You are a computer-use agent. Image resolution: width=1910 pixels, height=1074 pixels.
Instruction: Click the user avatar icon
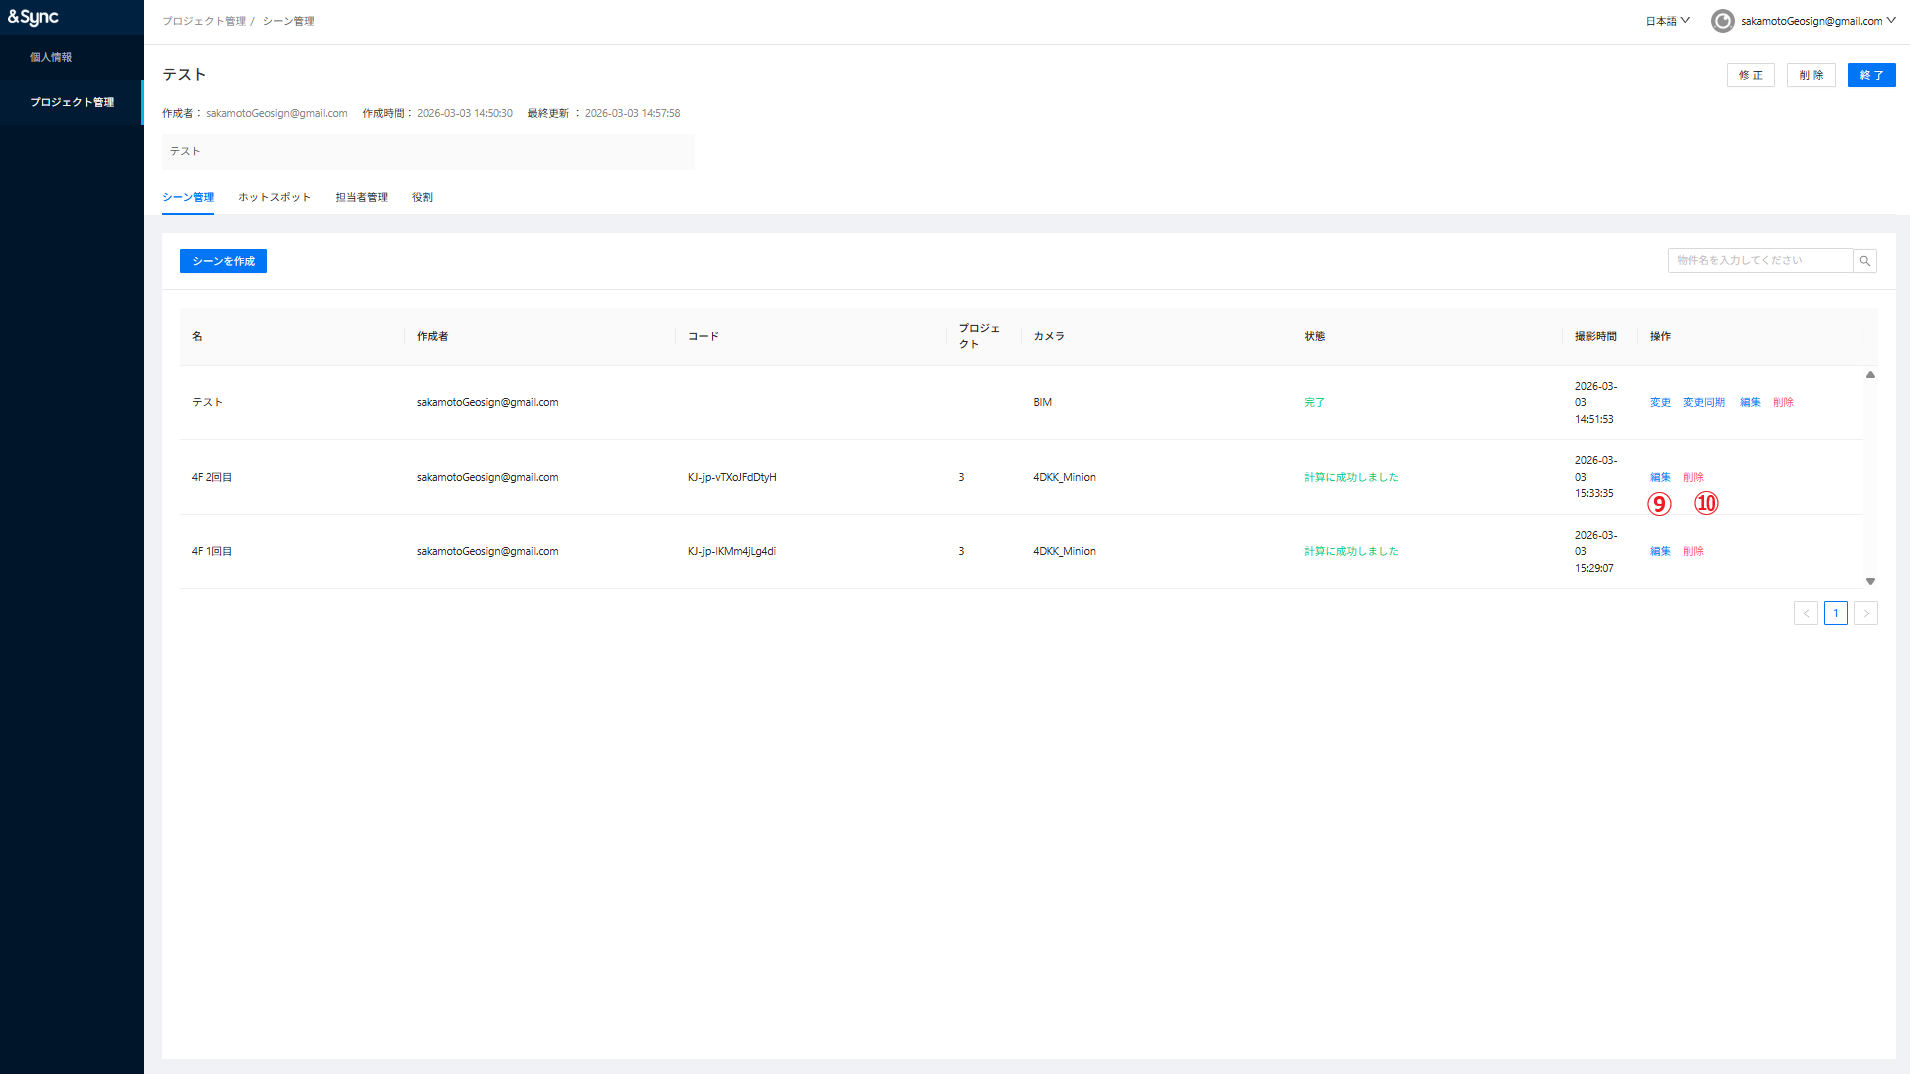pos(1722,21)
